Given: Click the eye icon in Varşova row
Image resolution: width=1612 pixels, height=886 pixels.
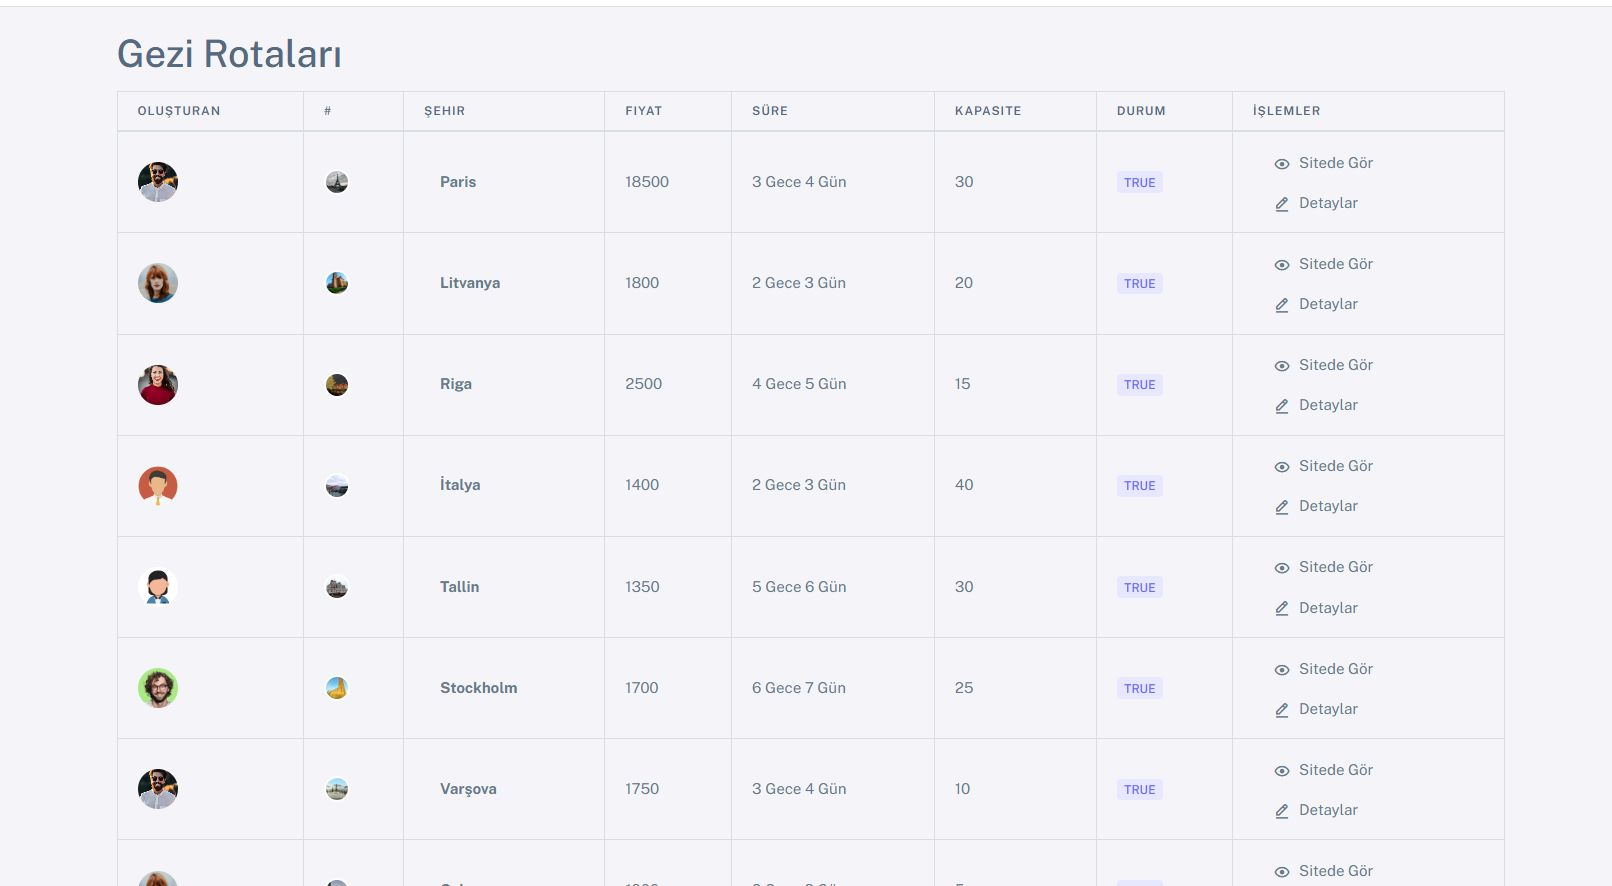Looking at the screenshot, I should pos(1281,771).
